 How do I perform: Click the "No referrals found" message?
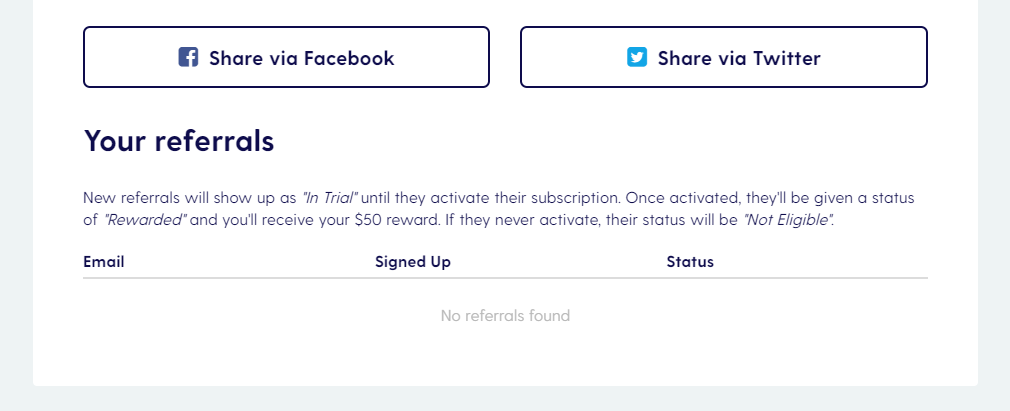point(505,316)
